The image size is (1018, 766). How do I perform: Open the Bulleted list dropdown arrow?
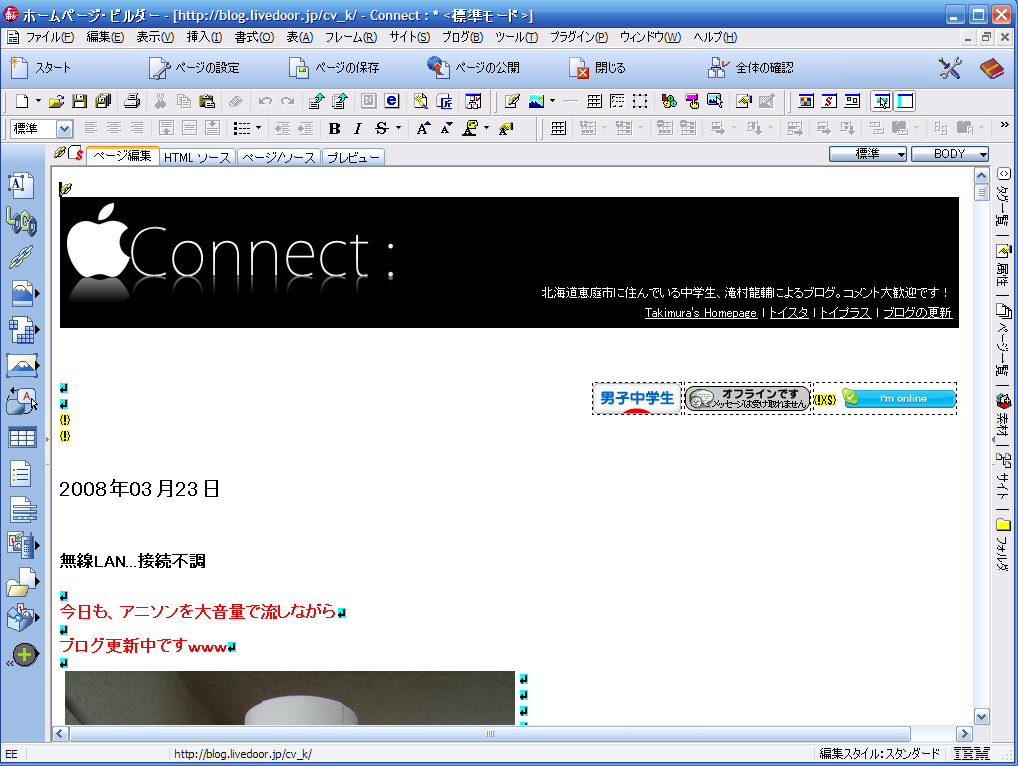coord(258,129)
